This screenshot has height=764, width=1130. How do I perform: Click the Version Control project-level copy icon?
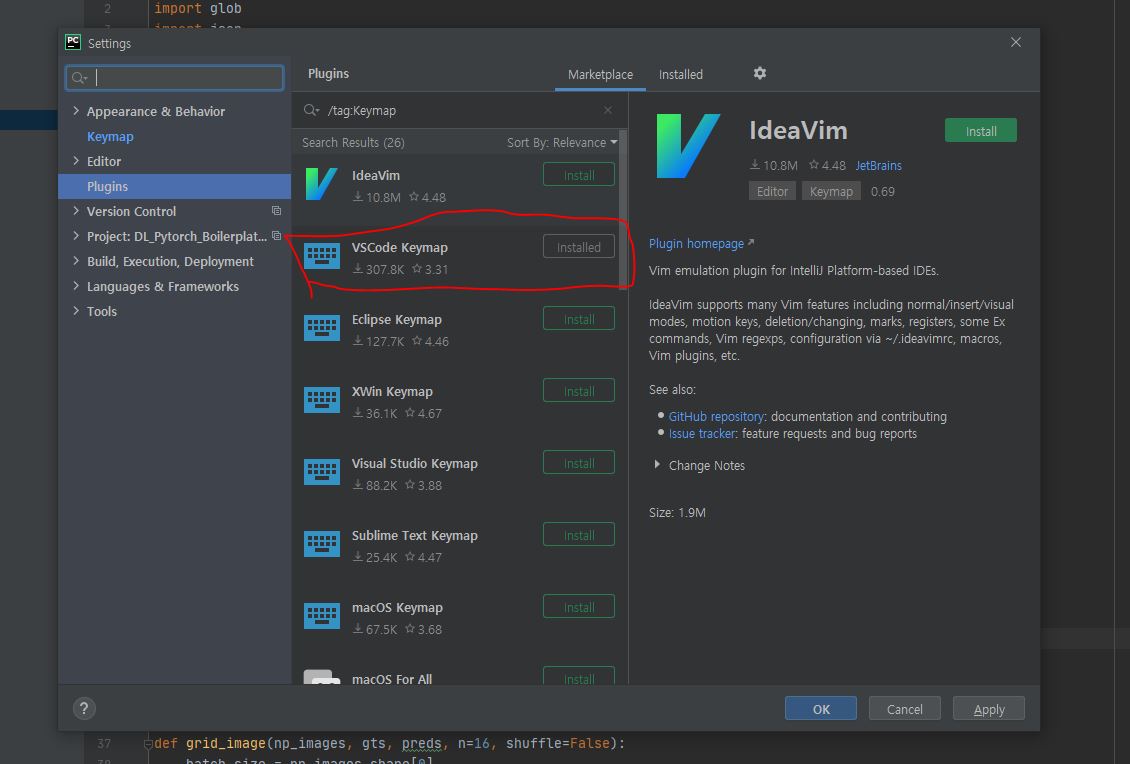(x=276, y=211)
